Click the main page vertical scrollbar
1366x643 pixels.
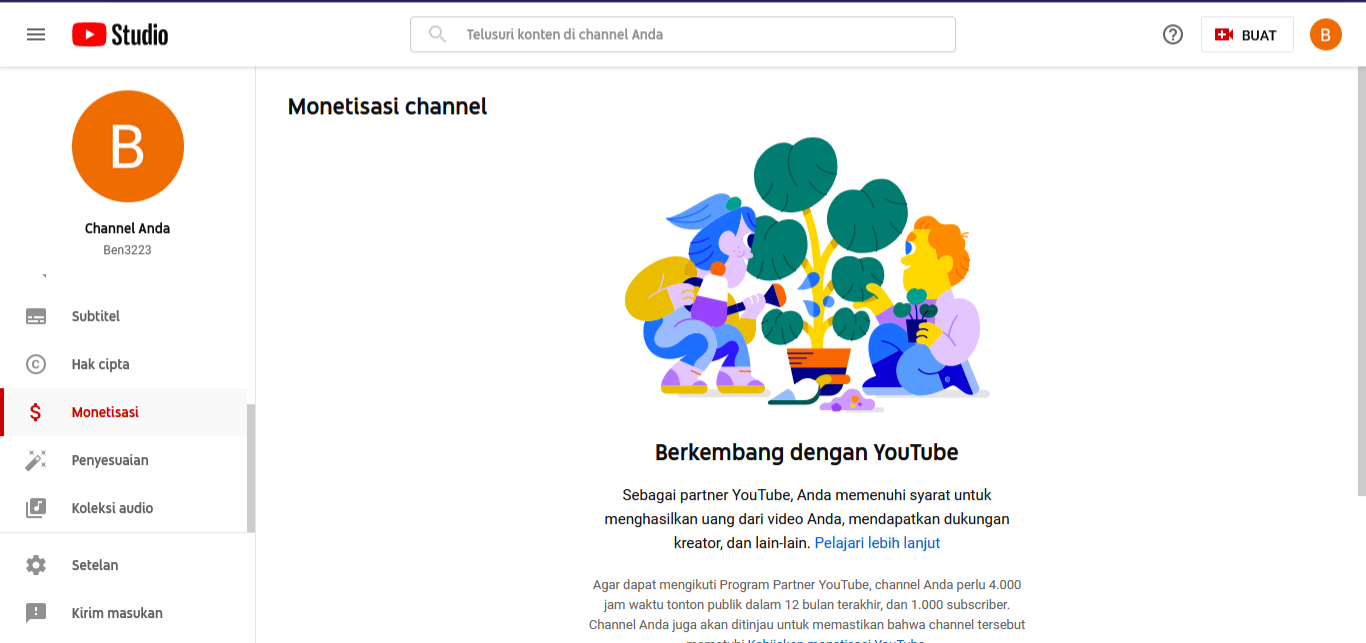[1361, 282]
